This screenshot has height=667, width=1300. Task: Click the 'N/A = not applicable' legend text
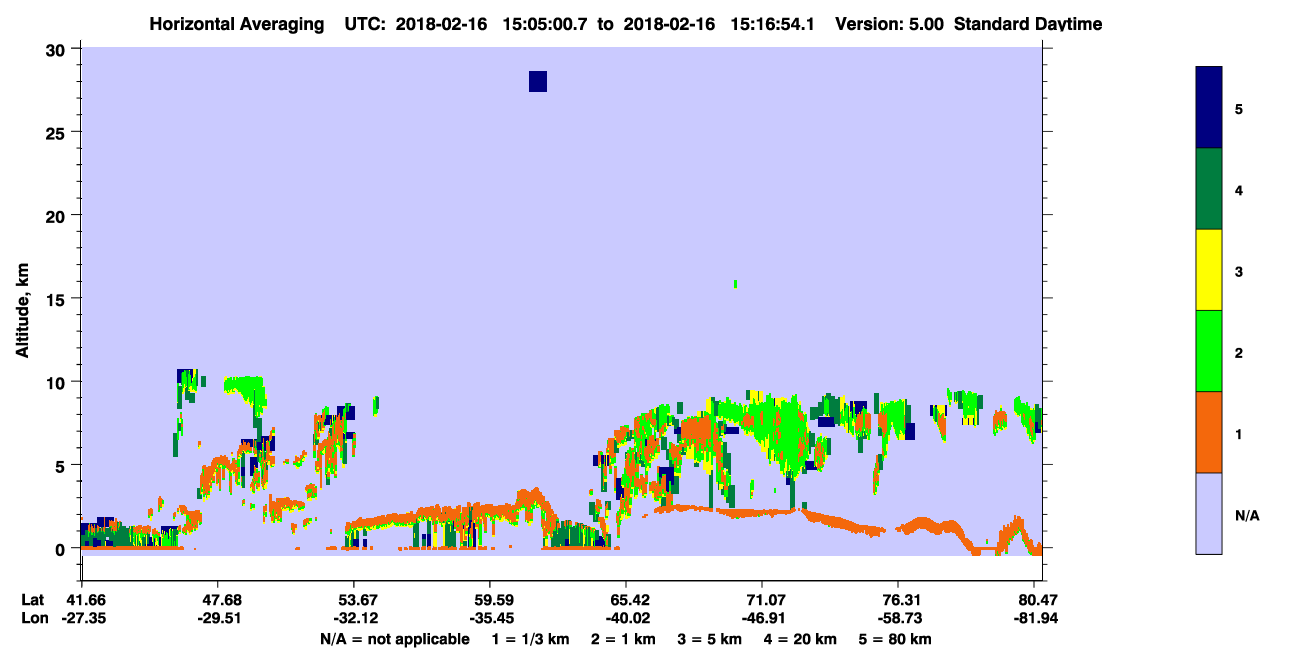click(x=395, y=639)
